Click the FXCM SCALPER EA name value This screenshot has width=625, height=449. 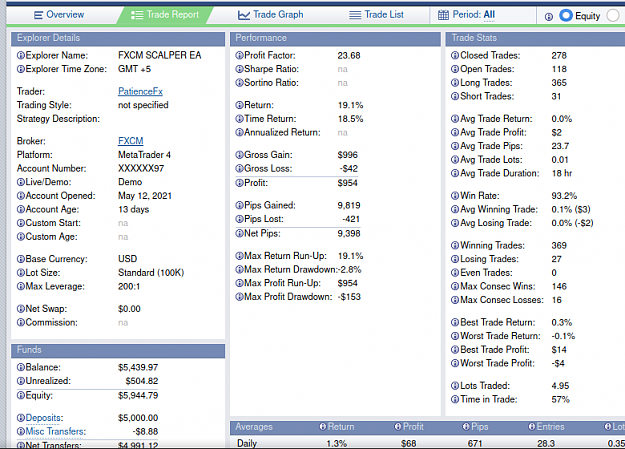pyautogui.click(x=159, y=55)
